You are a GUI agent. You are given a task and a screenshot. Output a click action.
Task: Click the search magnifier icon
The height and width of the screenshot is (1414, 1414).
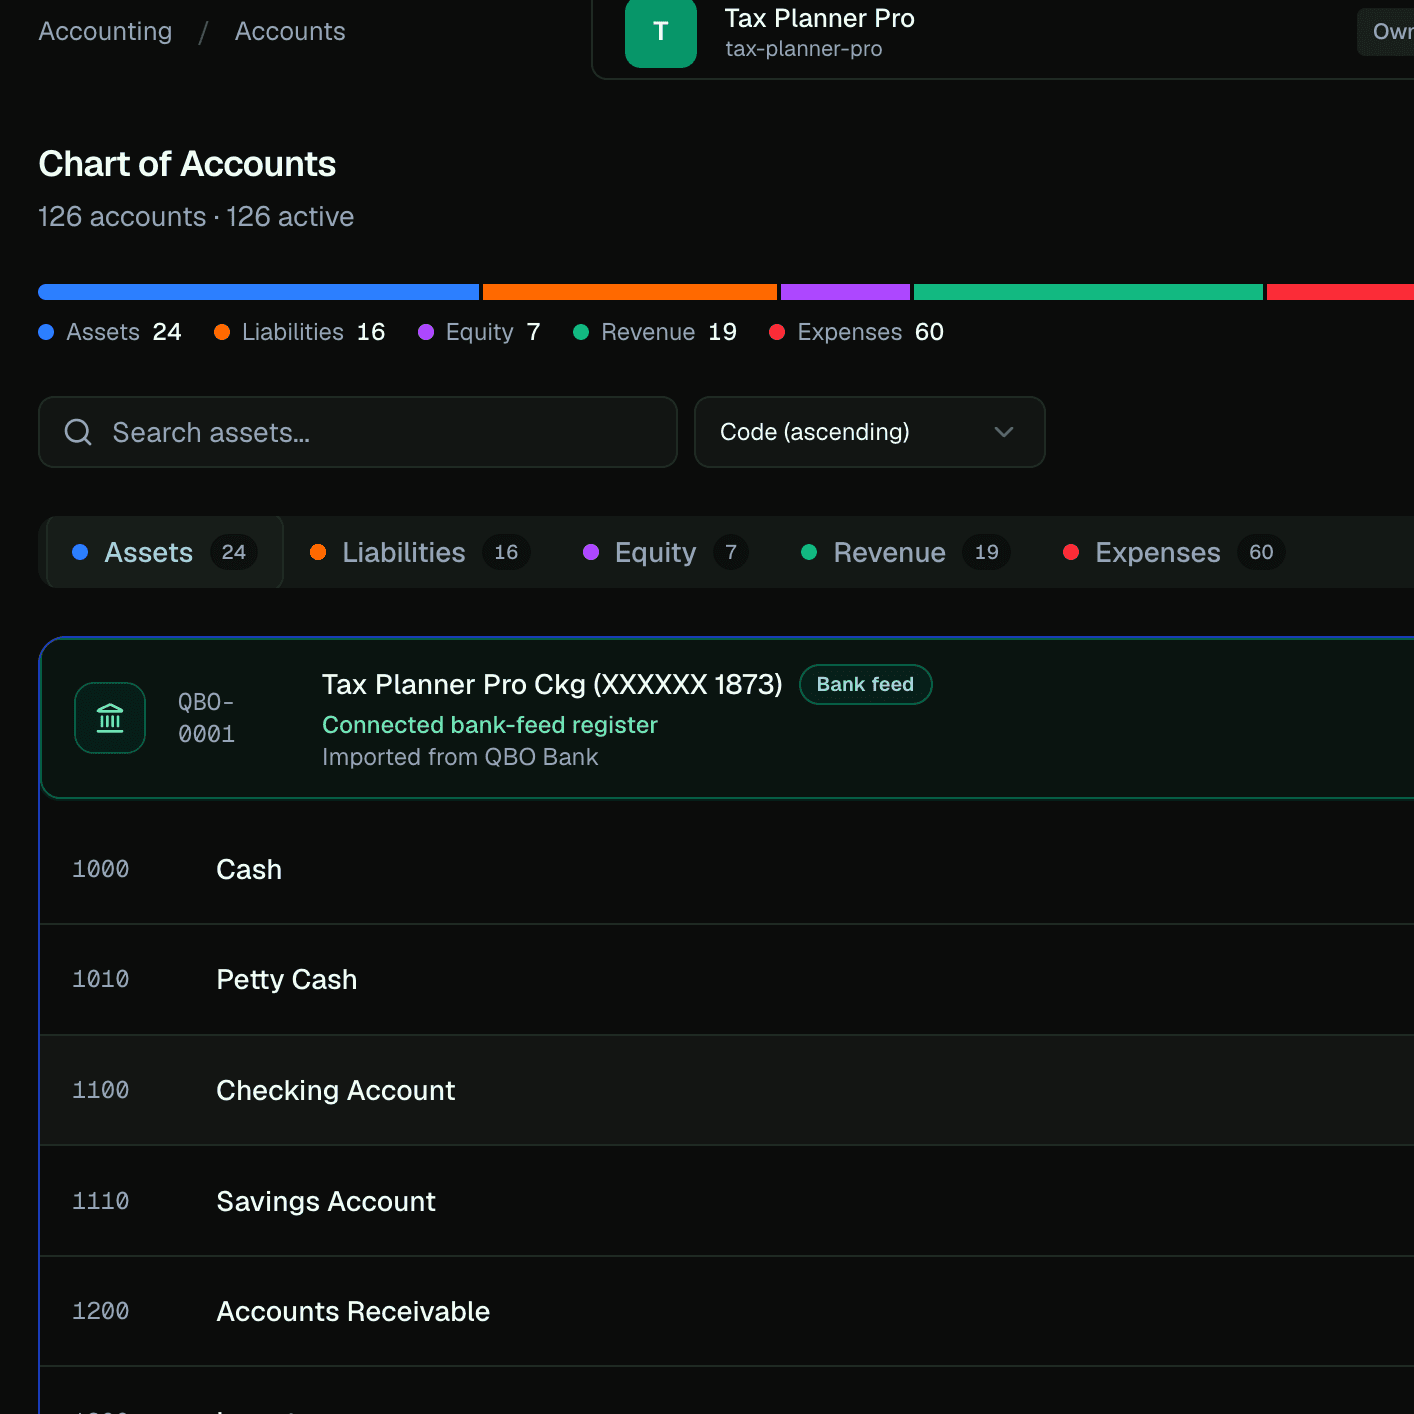point(78,432)
